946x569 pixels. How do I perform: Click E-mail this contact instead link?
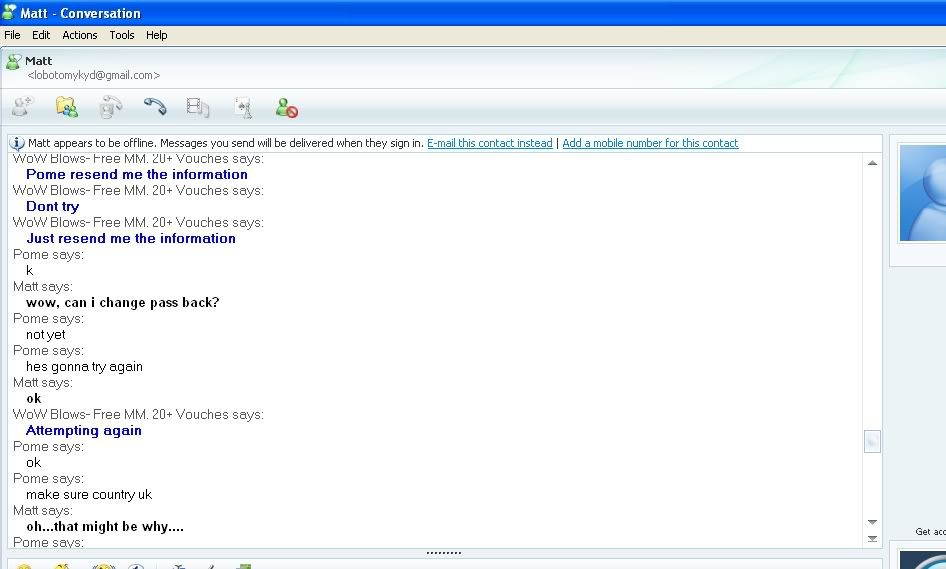tap(490, 143)
